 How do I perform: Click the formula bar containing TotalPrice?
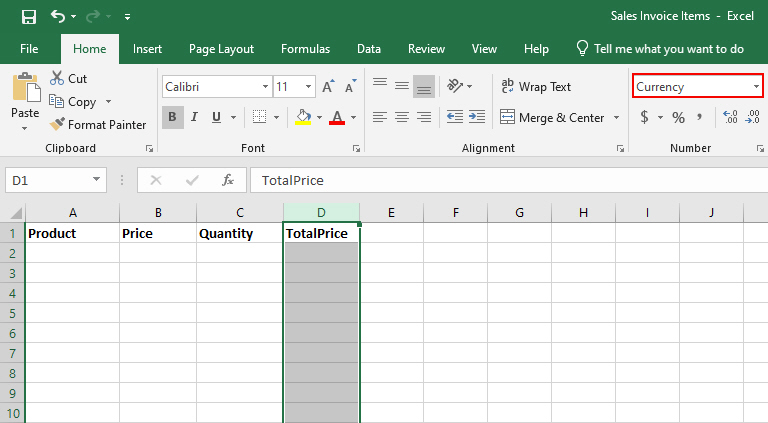509,180
